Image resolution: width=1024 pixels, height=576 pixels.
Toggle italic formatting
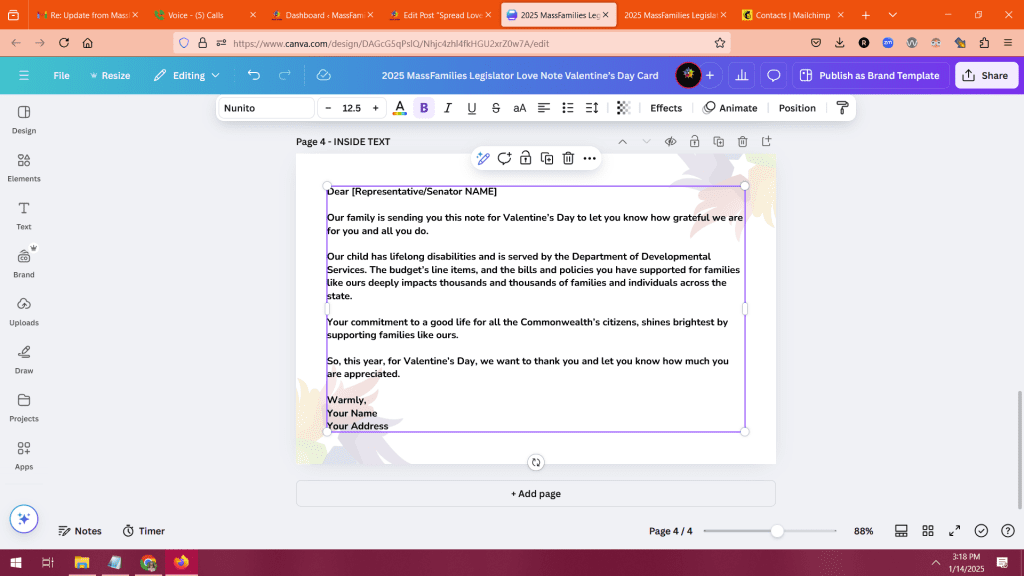[447, 108]
